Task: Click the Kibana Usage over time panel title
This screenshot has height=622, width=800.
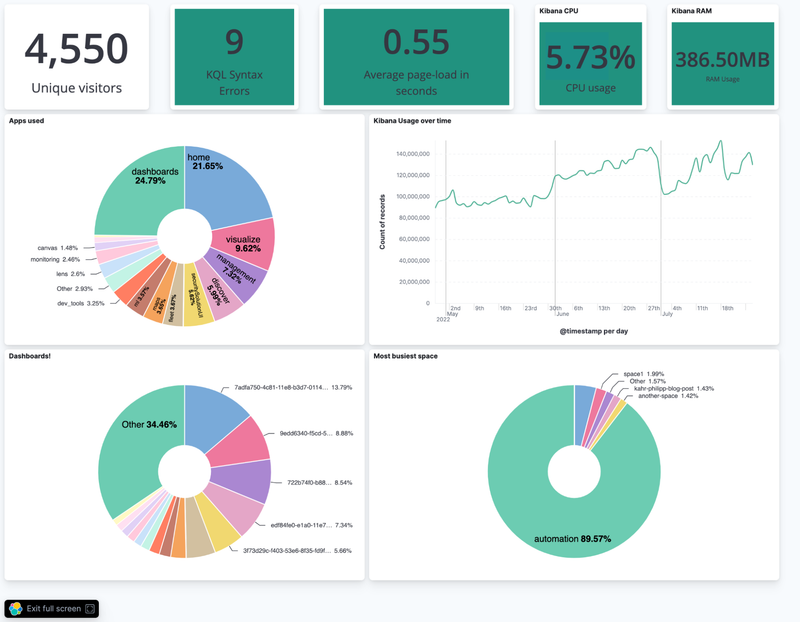Action: click(x=412, y=121)
